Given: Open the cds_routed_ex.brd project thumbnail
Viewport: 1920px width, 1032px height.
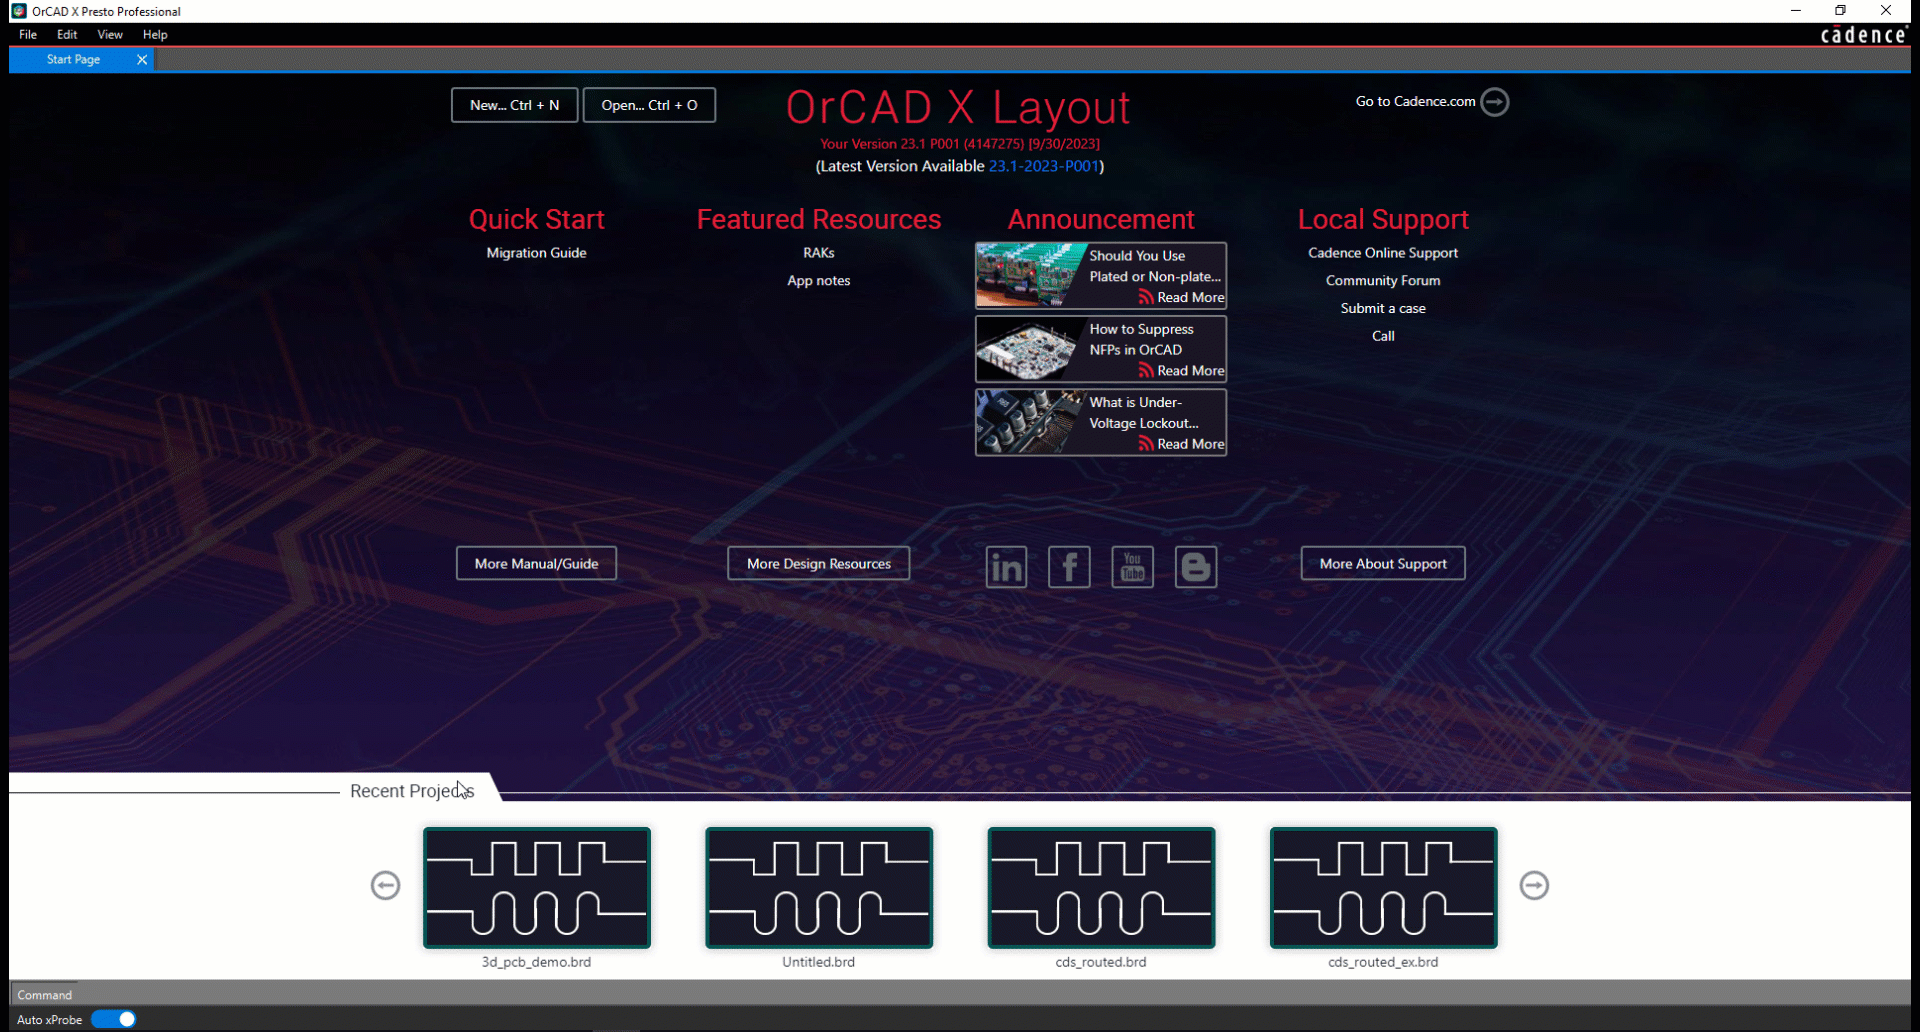Looking at the screenshot, I should pyautogui.click(x=1383, y=887).
